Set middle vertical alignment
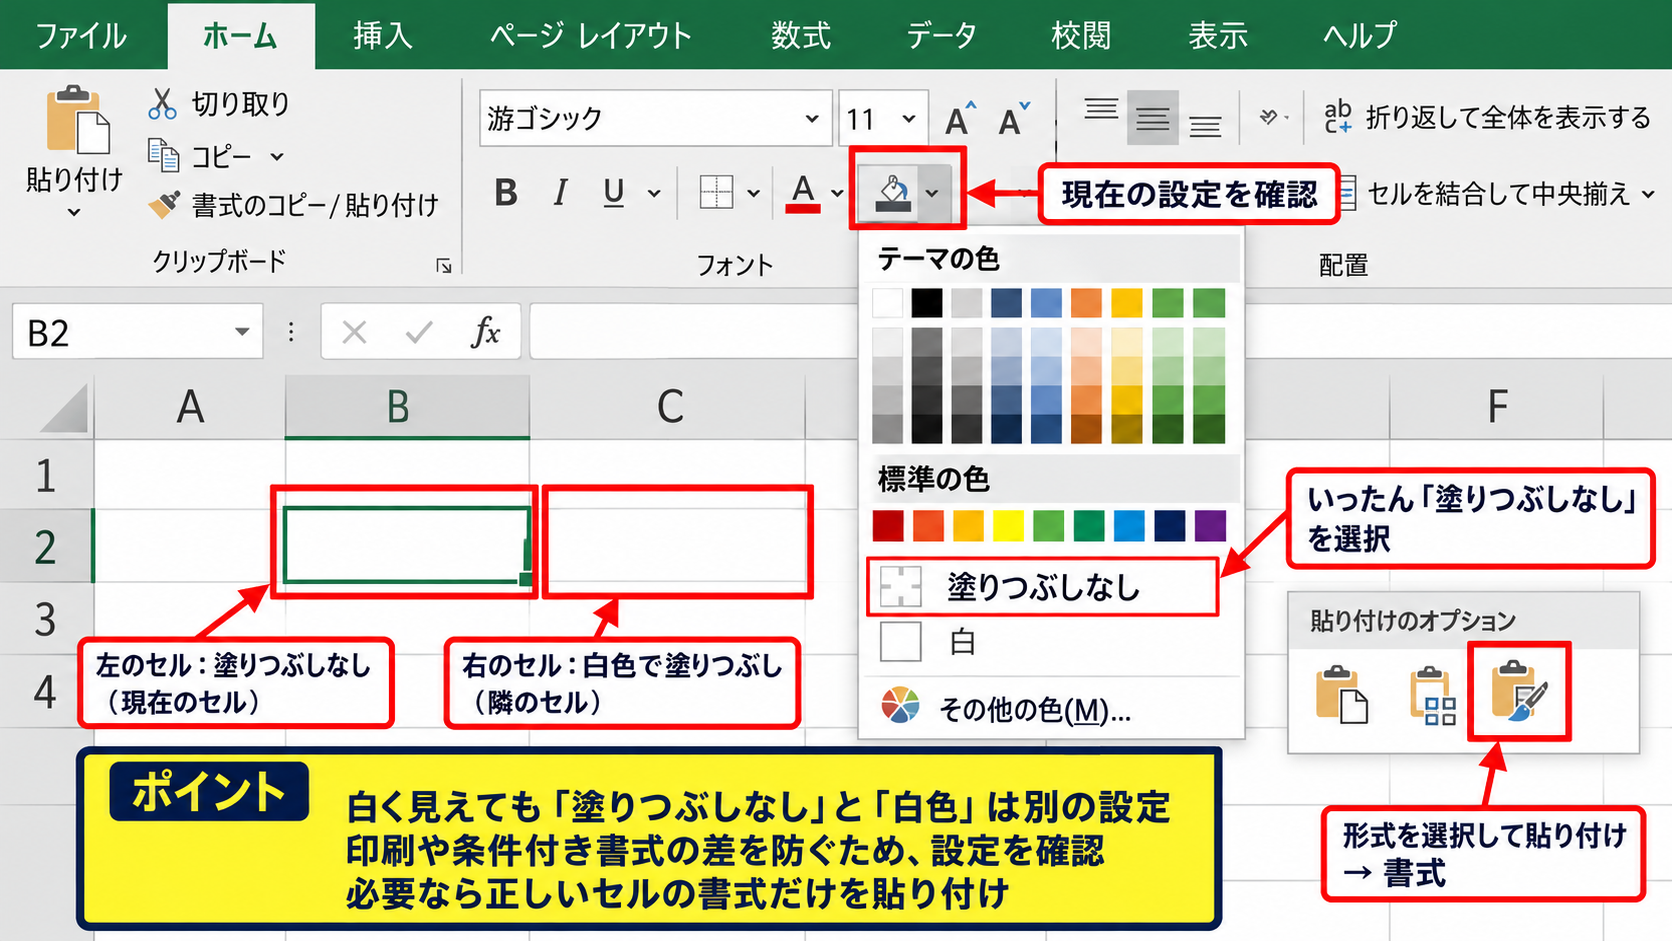The height and width of the screenshot is (941, 1672). click(1152, 119)
